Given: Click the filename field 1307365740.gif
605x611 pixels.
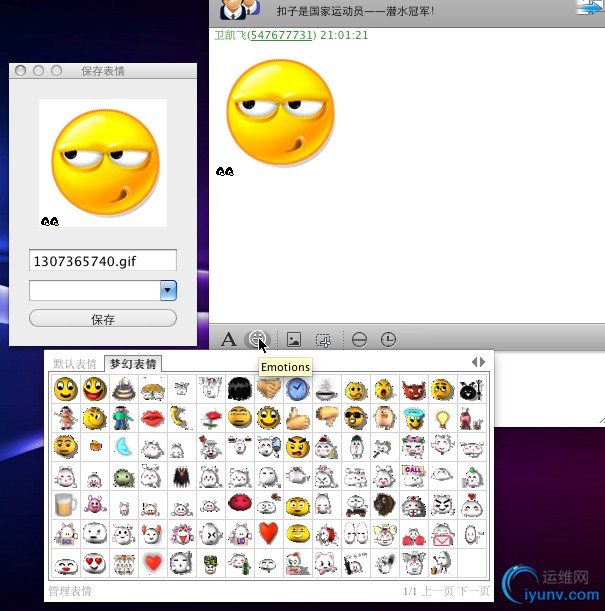Looking at the screenshot, I should tap(103, 260).
